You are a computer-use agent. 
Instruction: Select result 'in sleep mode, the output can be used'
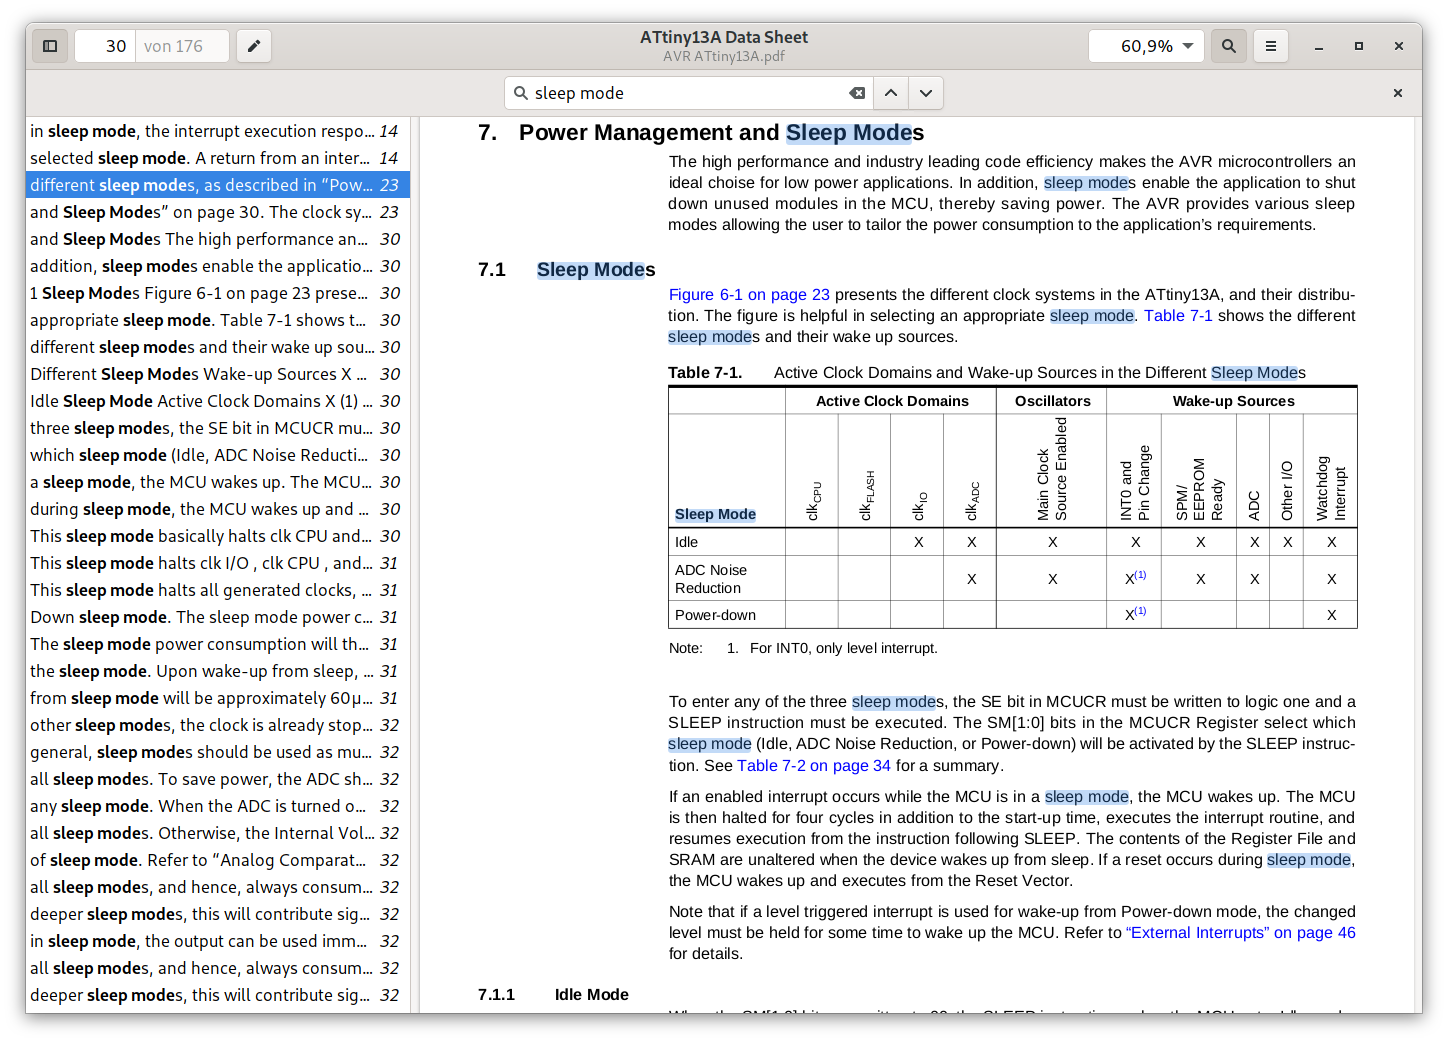pyautogui.click(x=218, y=941)
